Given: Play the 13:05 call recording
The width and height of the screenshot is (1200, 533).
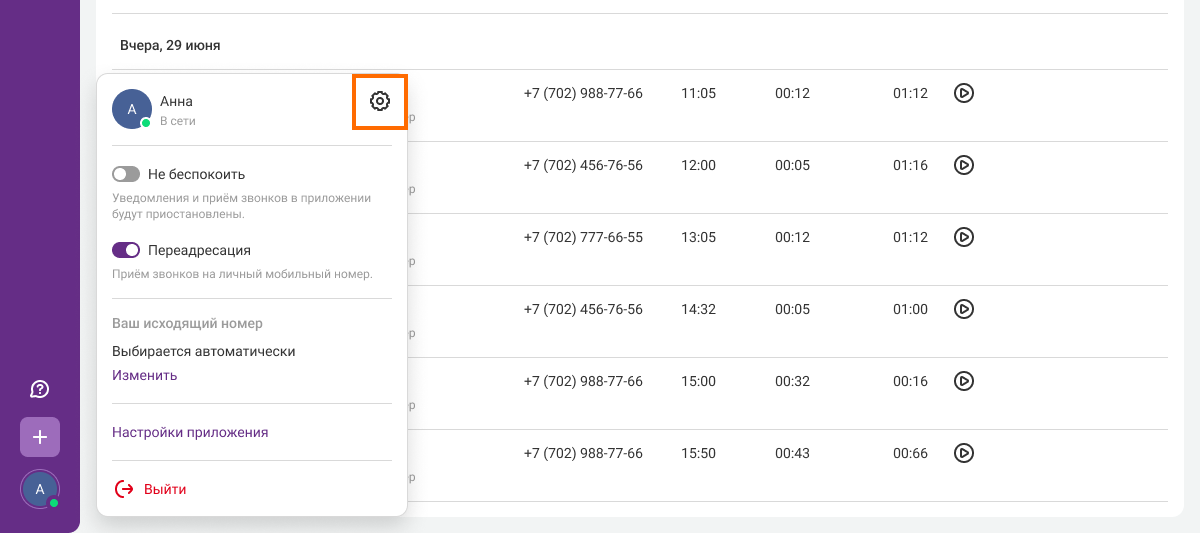Looking at the screenshot, I should click(963, 237).
